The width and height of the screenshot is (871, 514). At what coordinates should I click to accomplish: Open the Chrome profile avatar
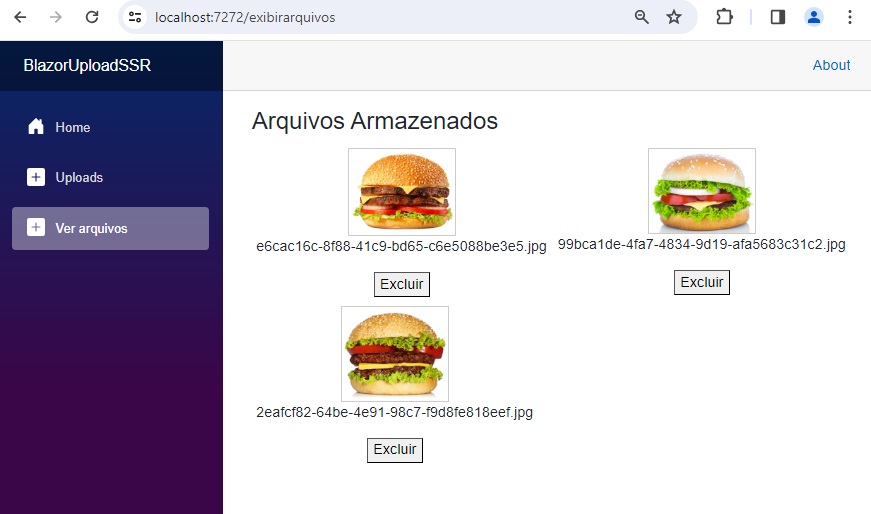click(814, 17)
